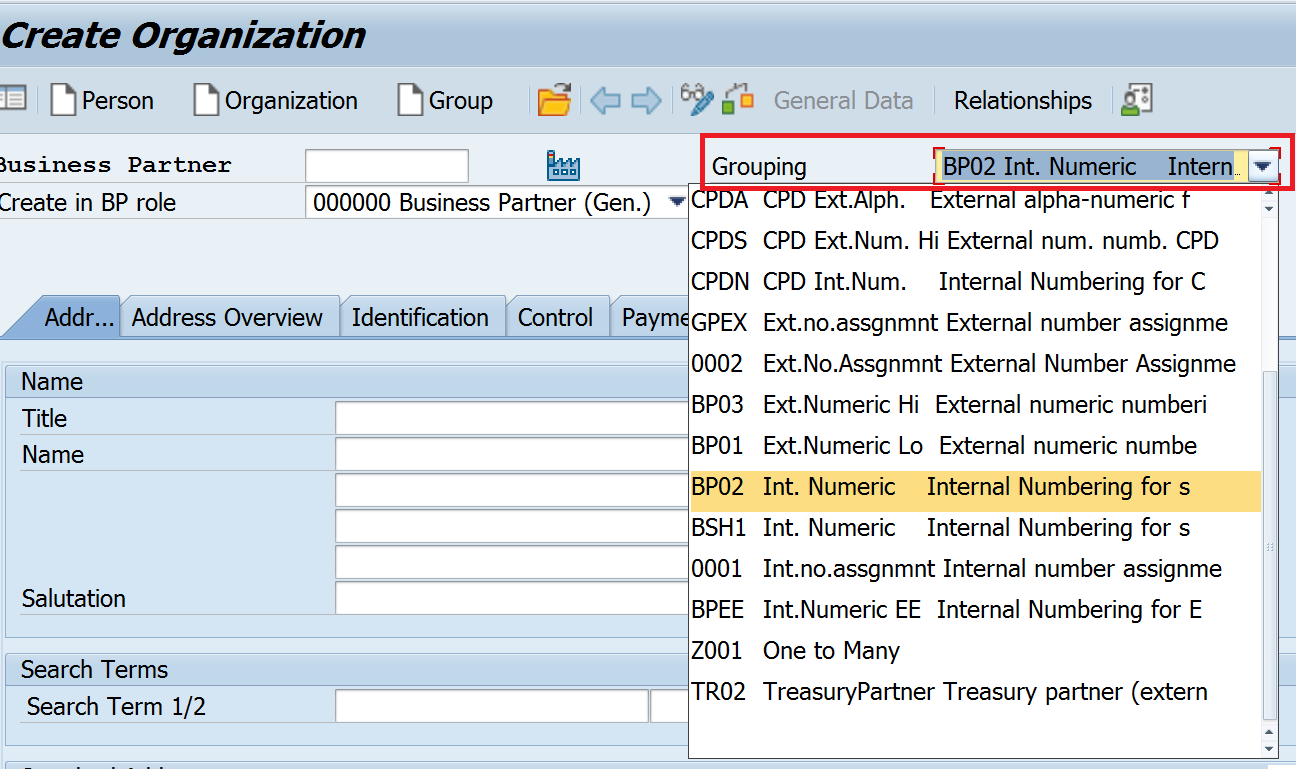The width and height of the screenshot is (1302, 780).
Task: Open an existing business partner
Action: click(554, 100)
